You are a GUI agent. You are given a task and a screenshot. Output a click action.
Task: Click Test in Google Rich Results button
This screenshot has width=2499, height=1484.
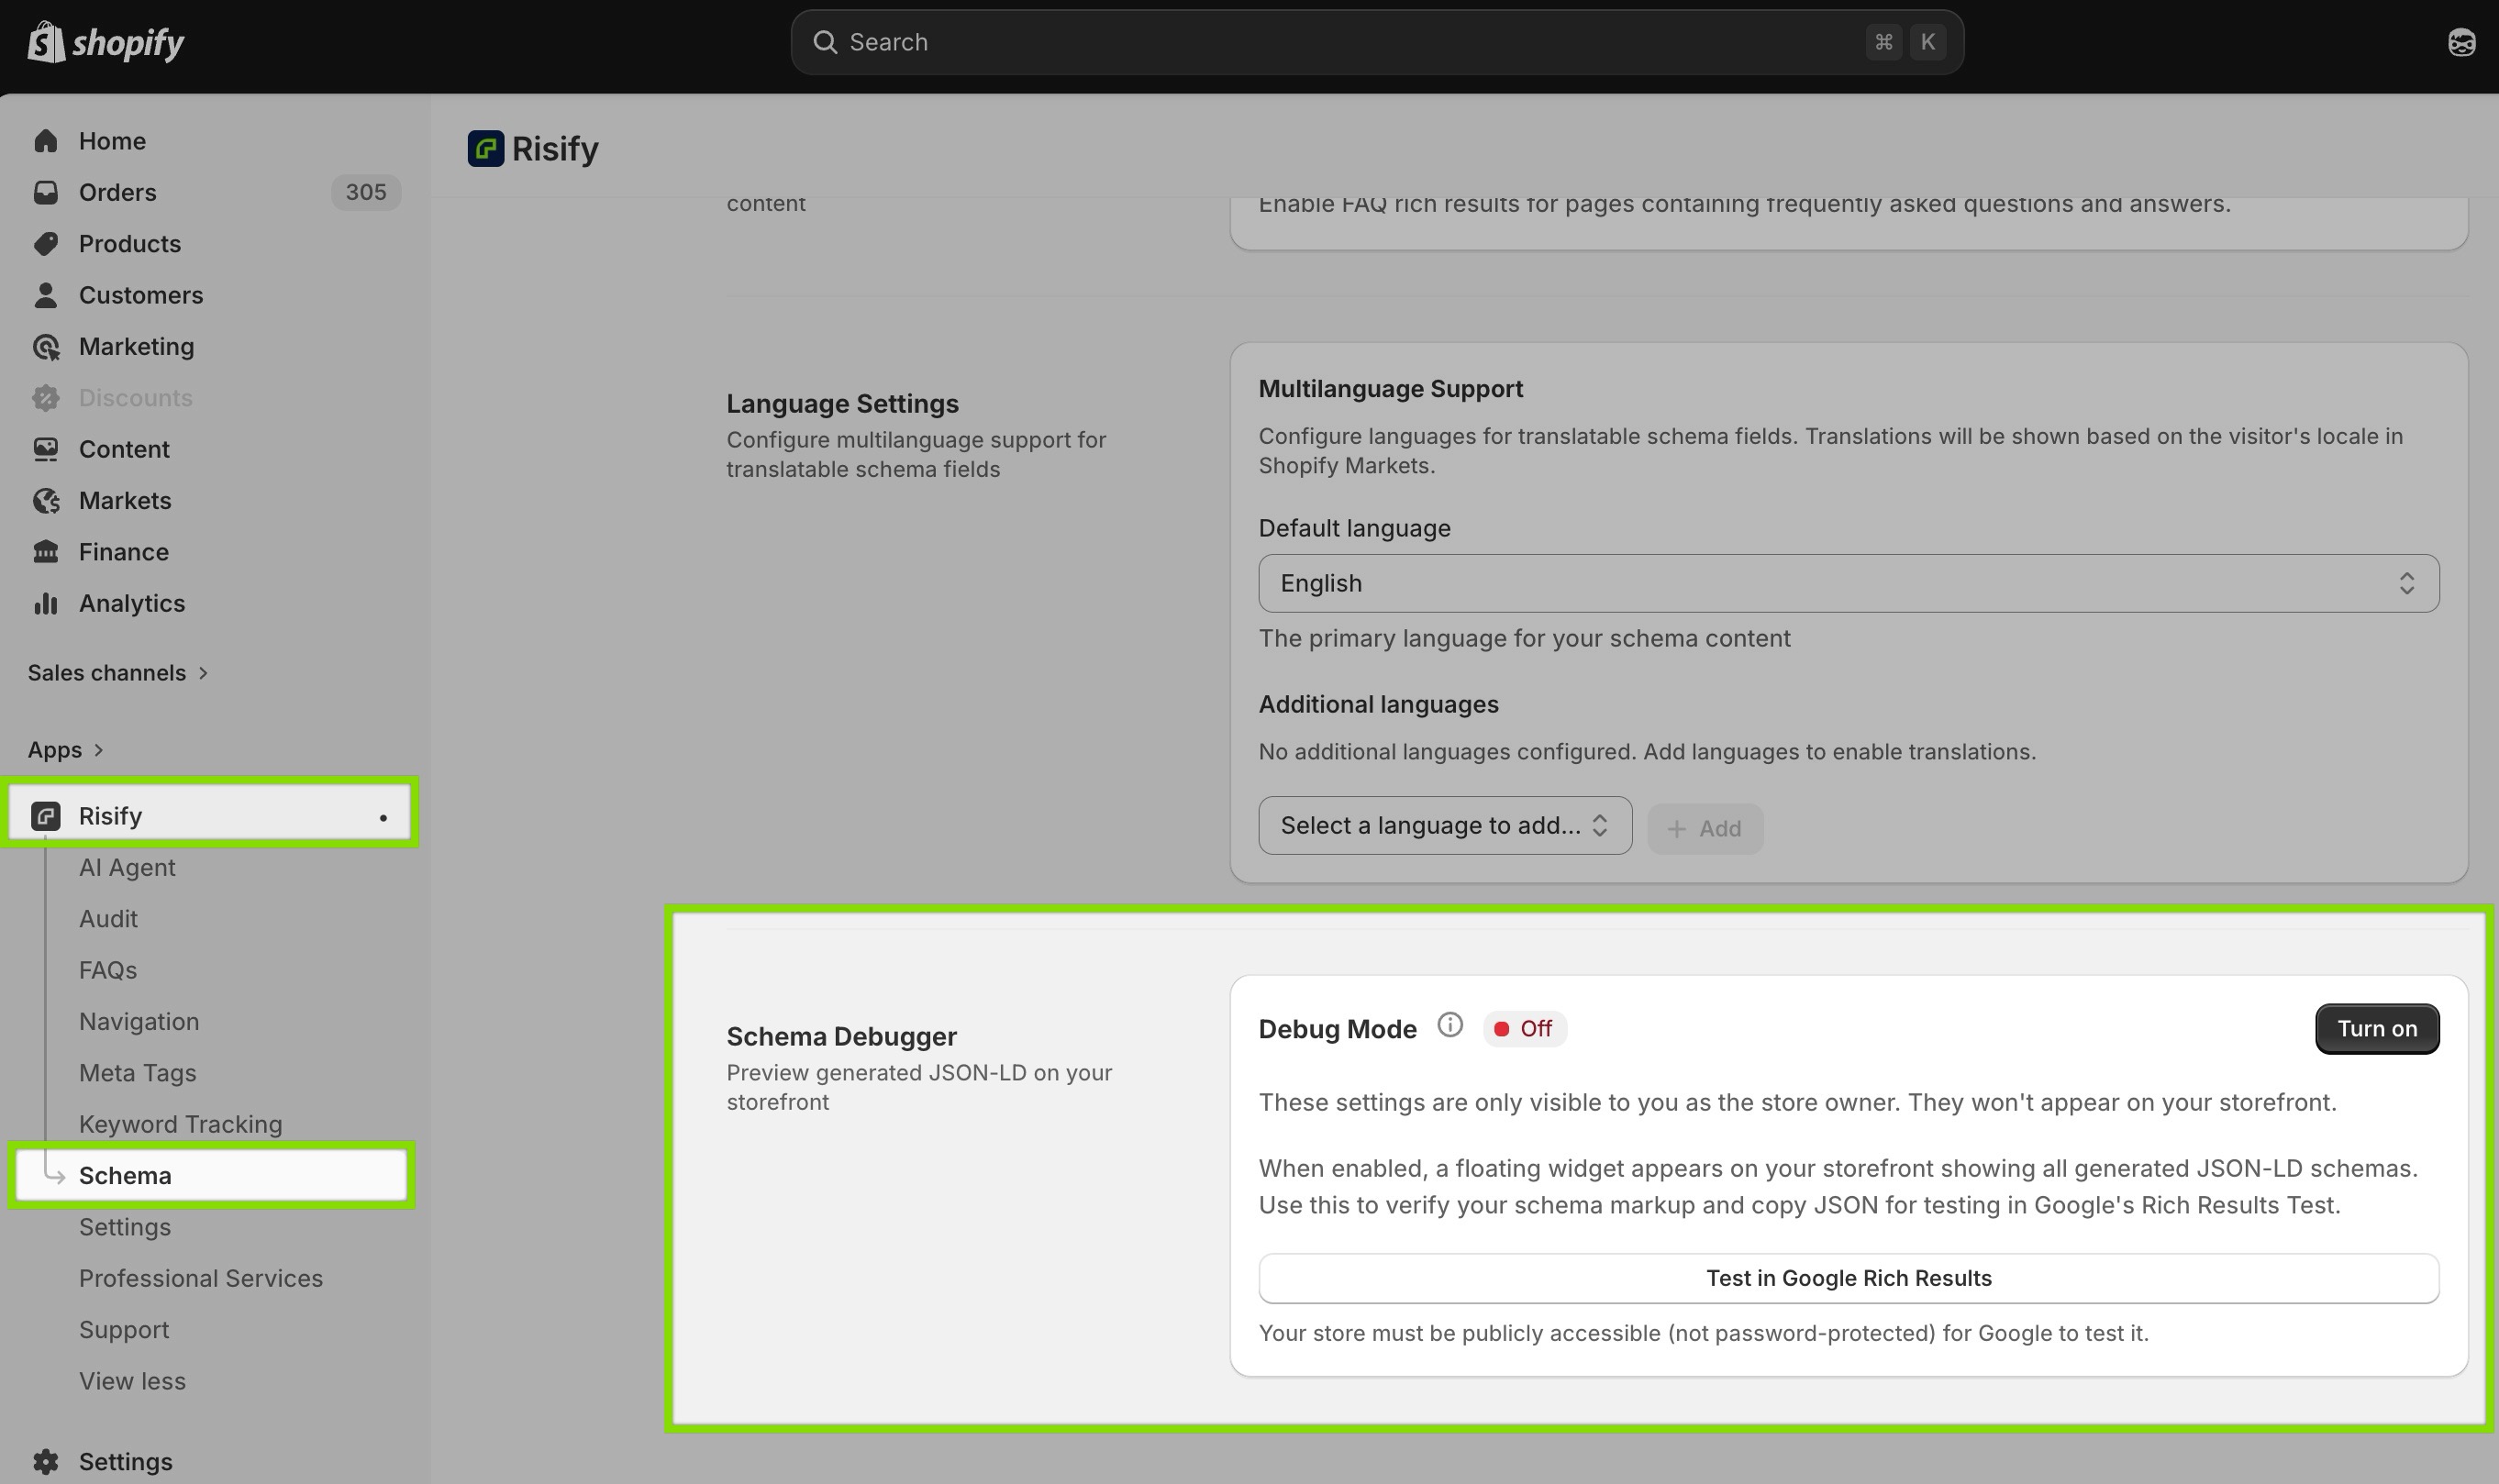click(x=1848, y=1279)
